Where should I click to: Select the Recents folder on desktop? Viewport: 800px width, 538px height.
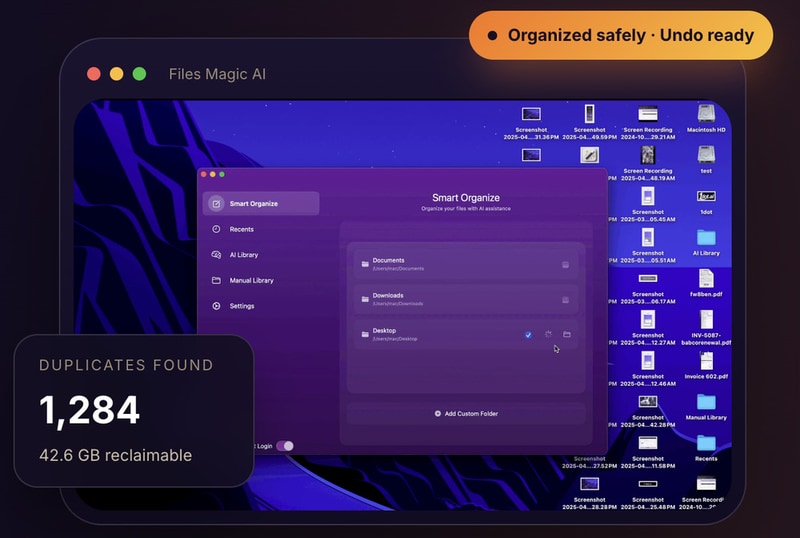[706, 444]
